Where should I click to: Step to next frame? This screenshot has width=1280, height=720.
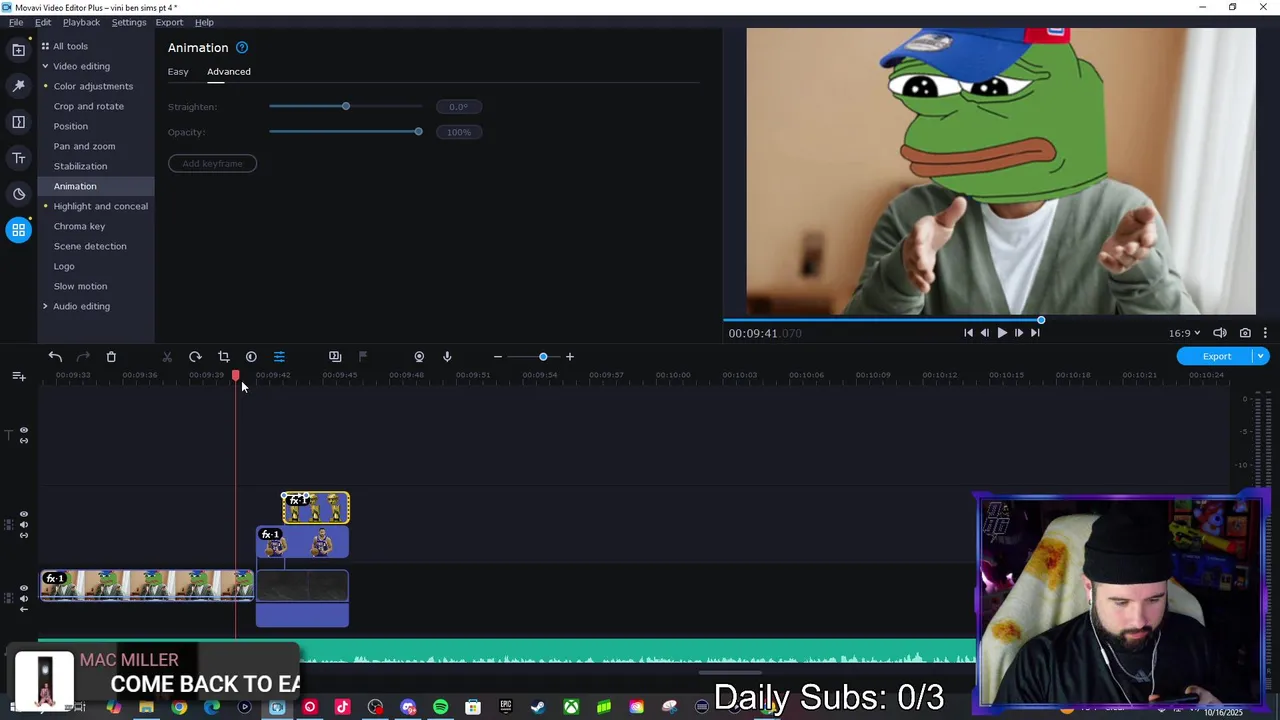(1018, 333)
